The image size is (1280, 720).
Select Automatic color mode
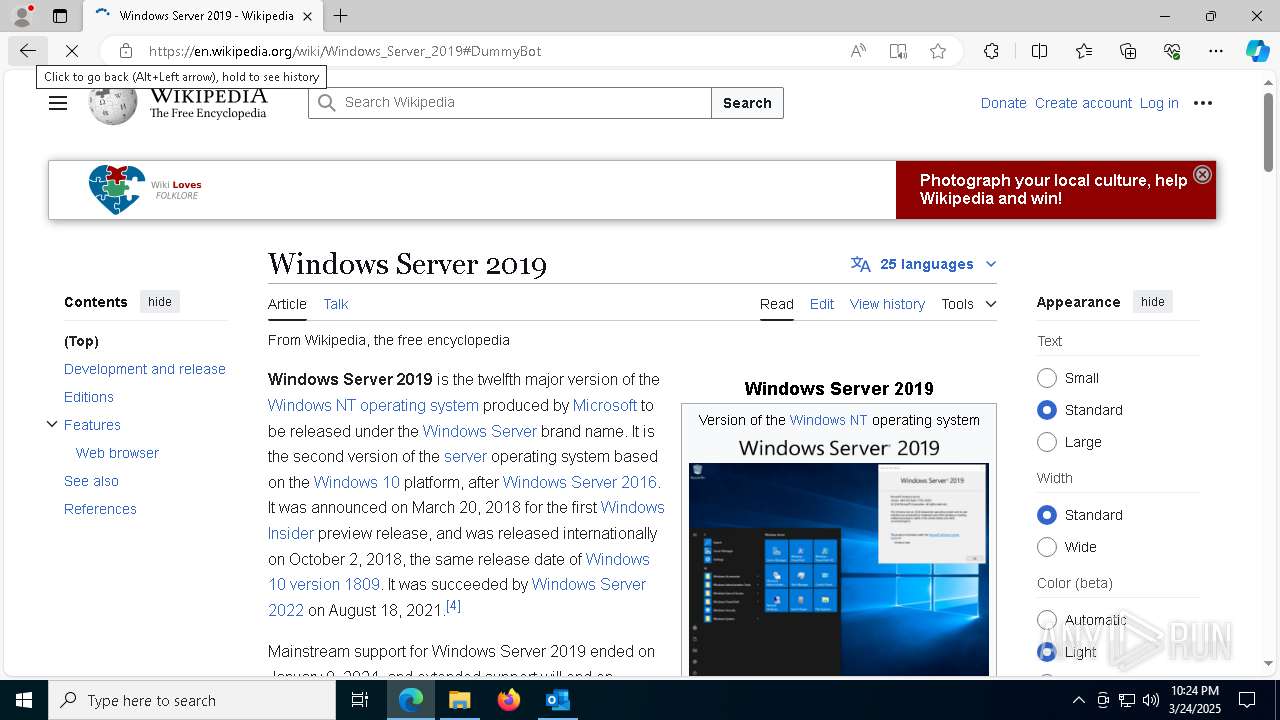(x=1047, y=620)
